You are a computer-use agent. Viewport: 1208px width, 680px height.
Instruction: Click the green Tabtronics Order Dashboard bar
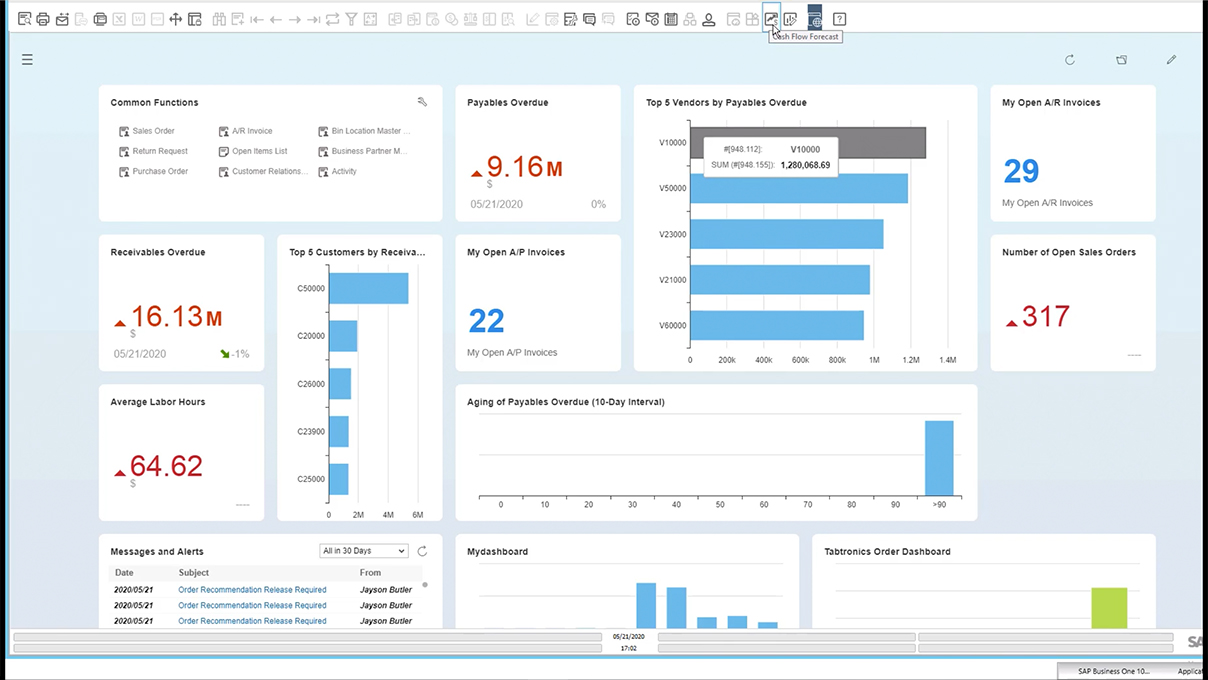point(1109,608)
